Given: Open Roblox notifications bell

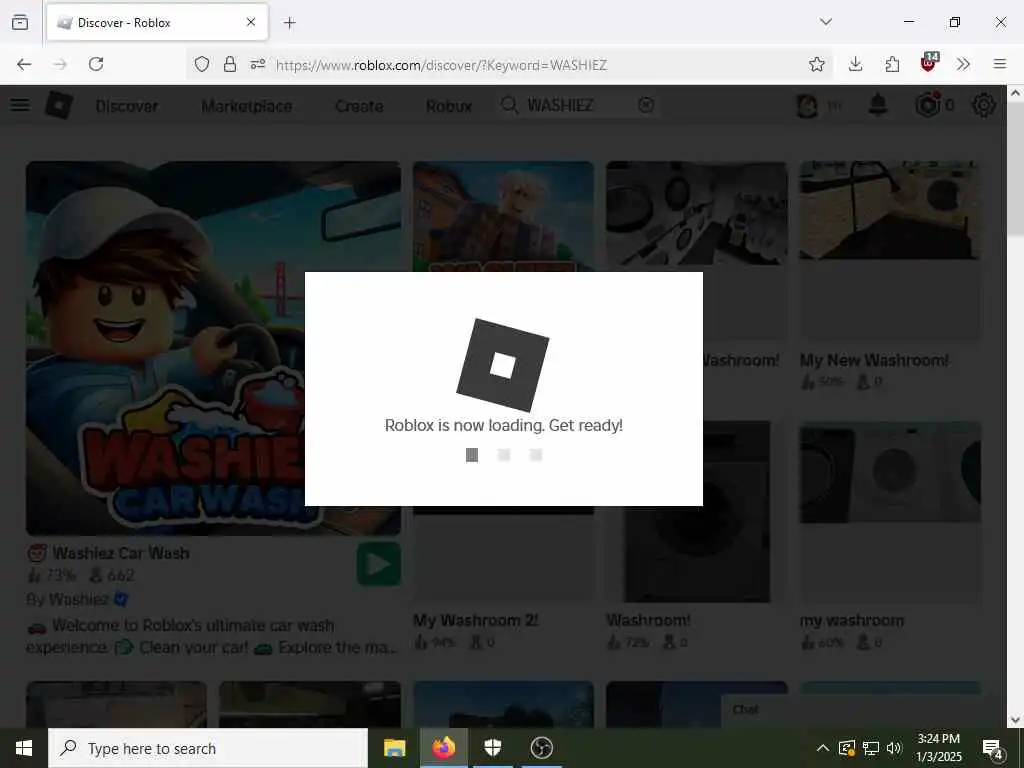Looking at the screenshot, I should coord(878,104).
